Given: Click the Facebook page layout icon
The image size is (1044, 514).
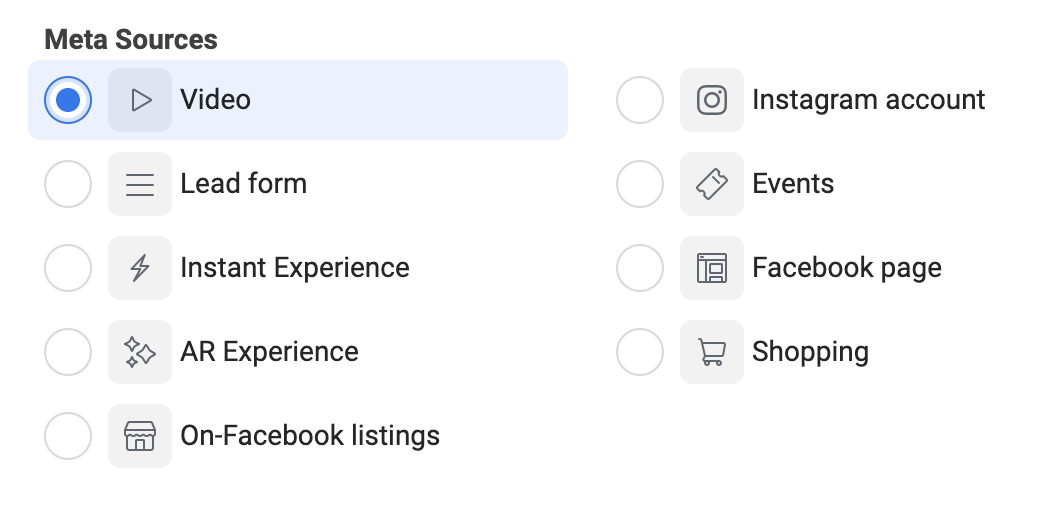Looking at the screenshot, I should [712, 268].
